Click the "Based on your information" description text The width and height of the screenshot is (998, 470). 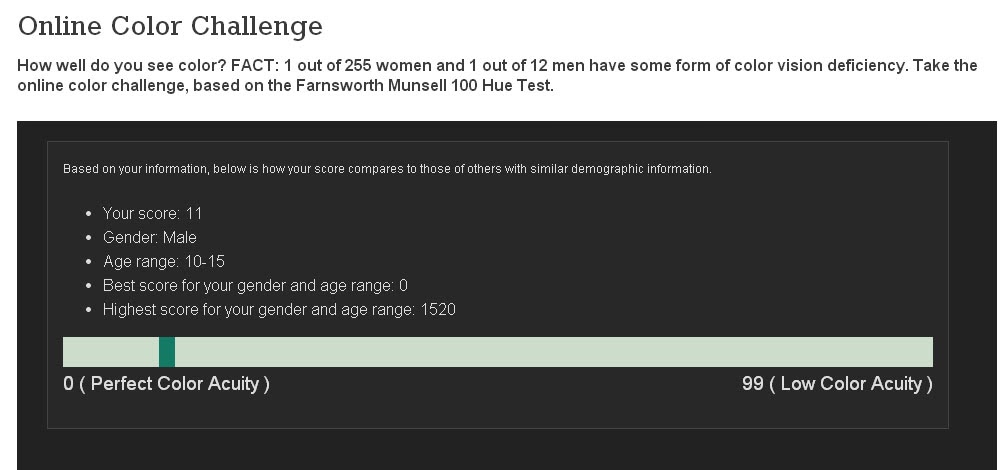click(x=387, y=169)
